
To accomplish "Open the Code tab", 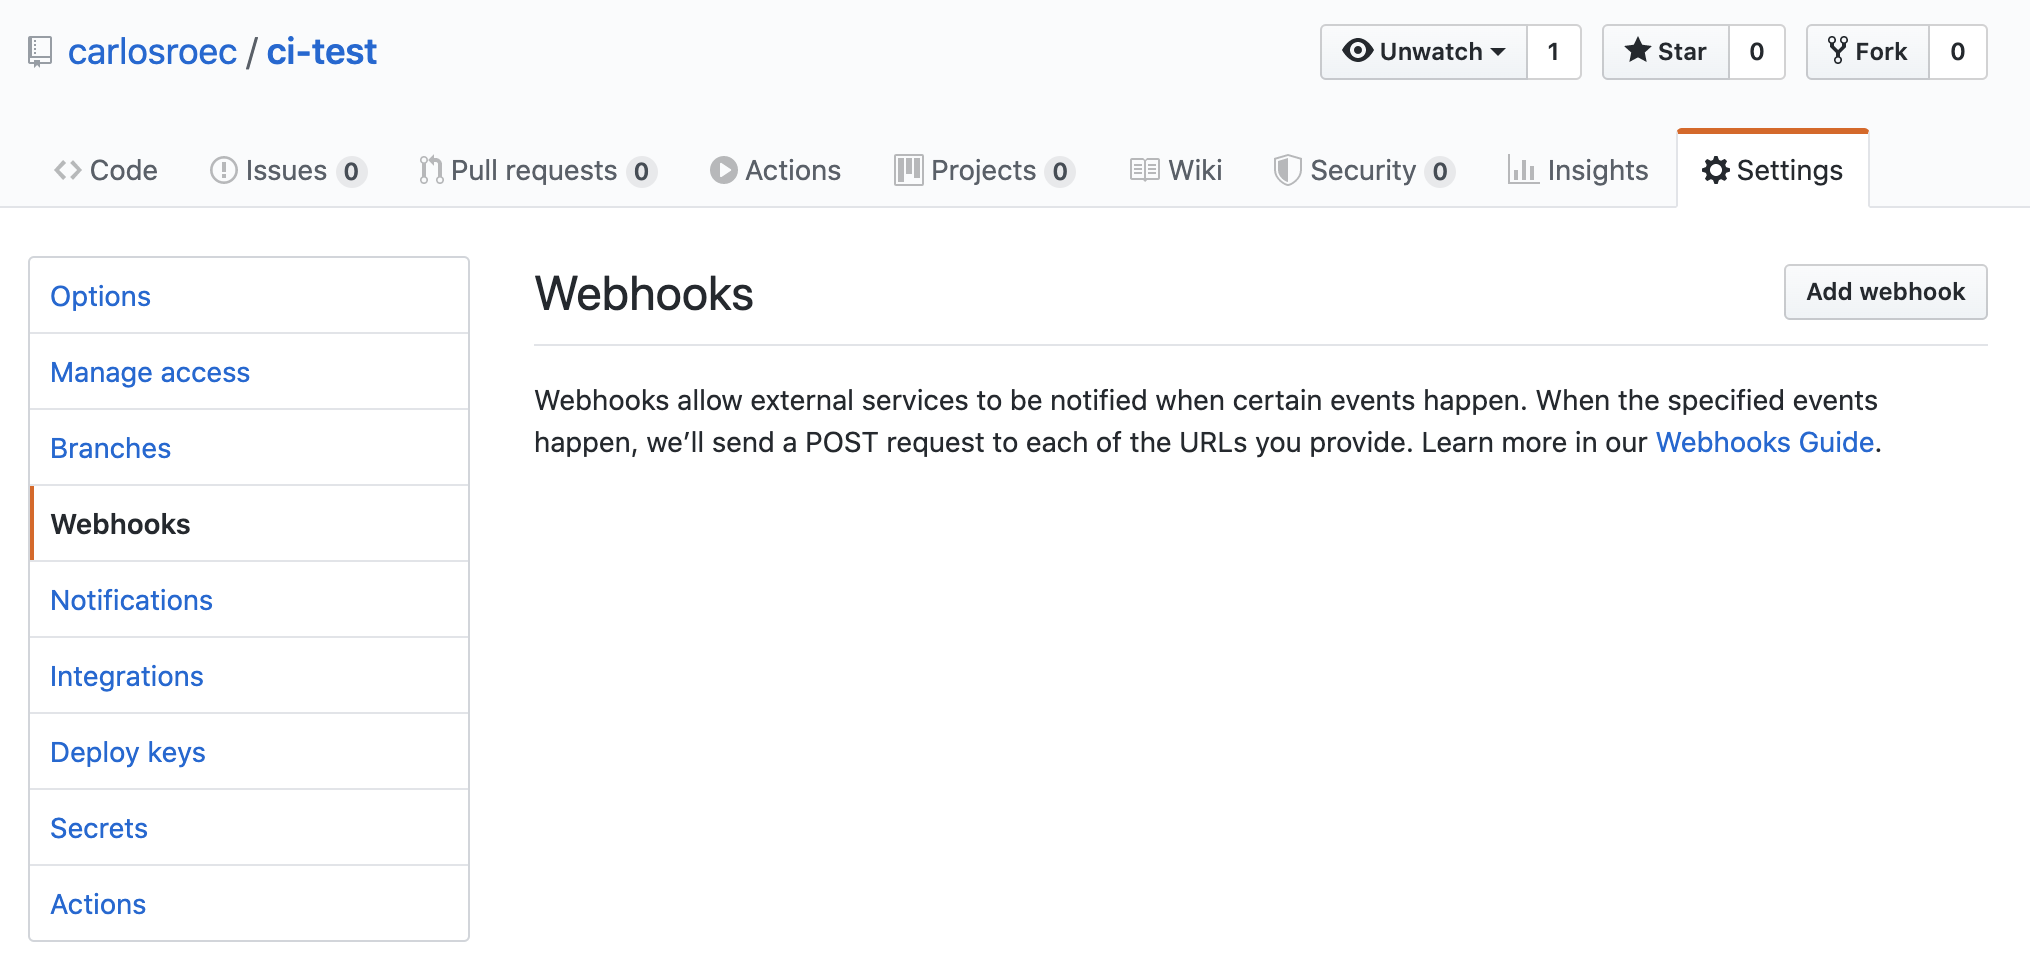I will [x=106, y=171].
